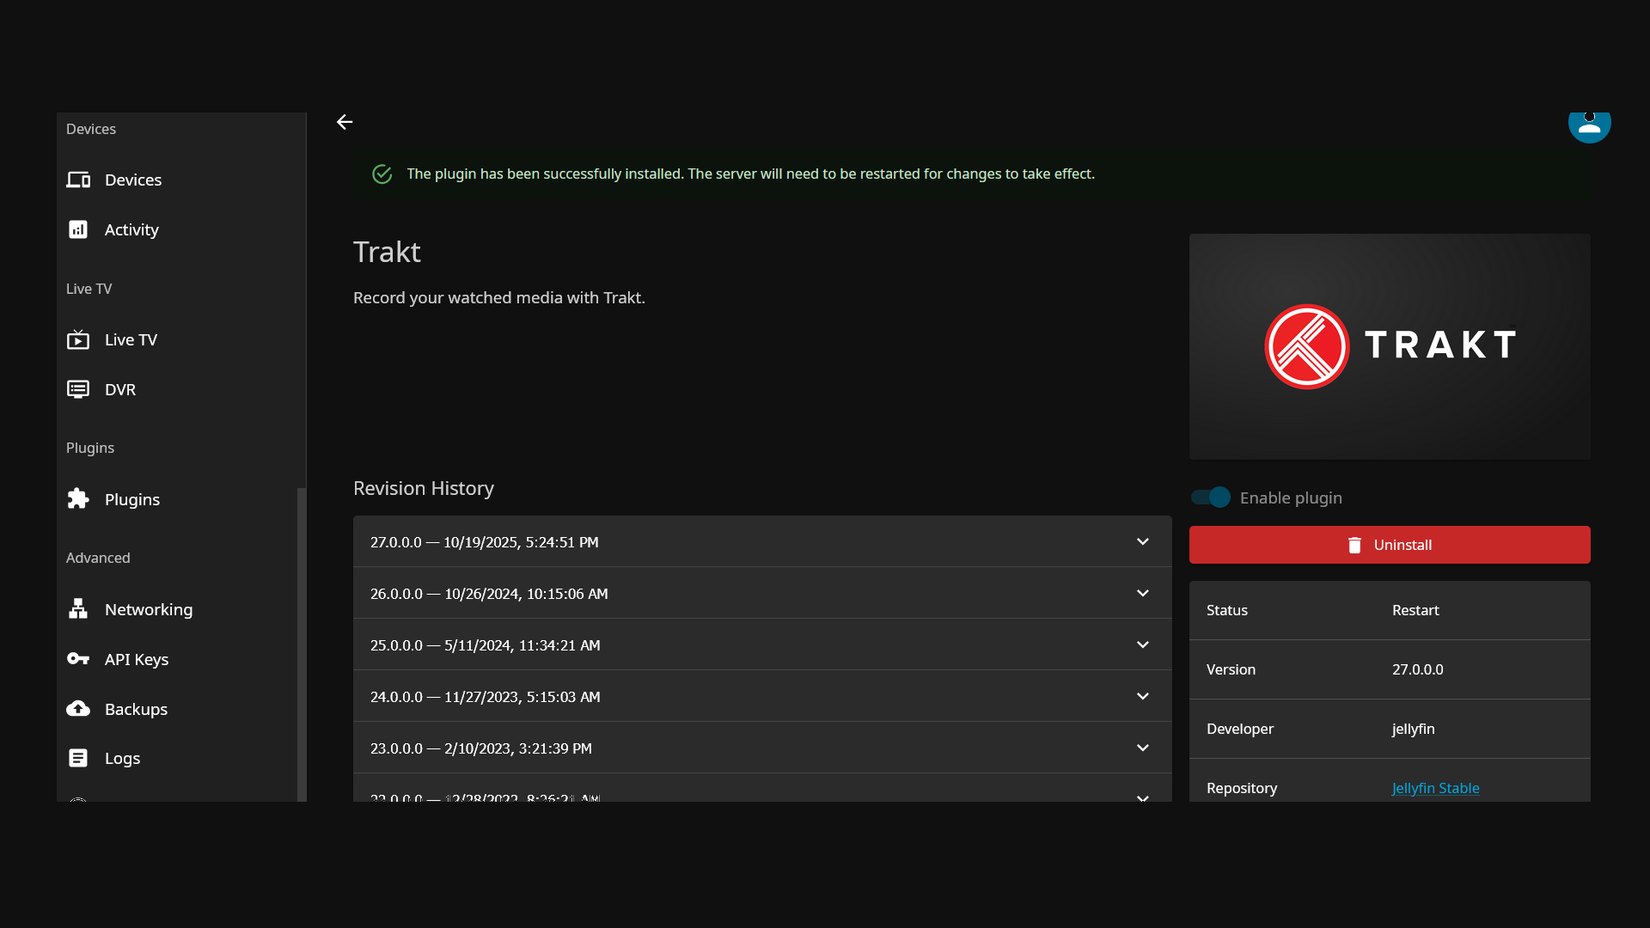Image resolution: width=1650 pixels, height=928 pixels.
Task: Click the green success checkmark icon
Action: pyautogui.click(x=382, y=174)
